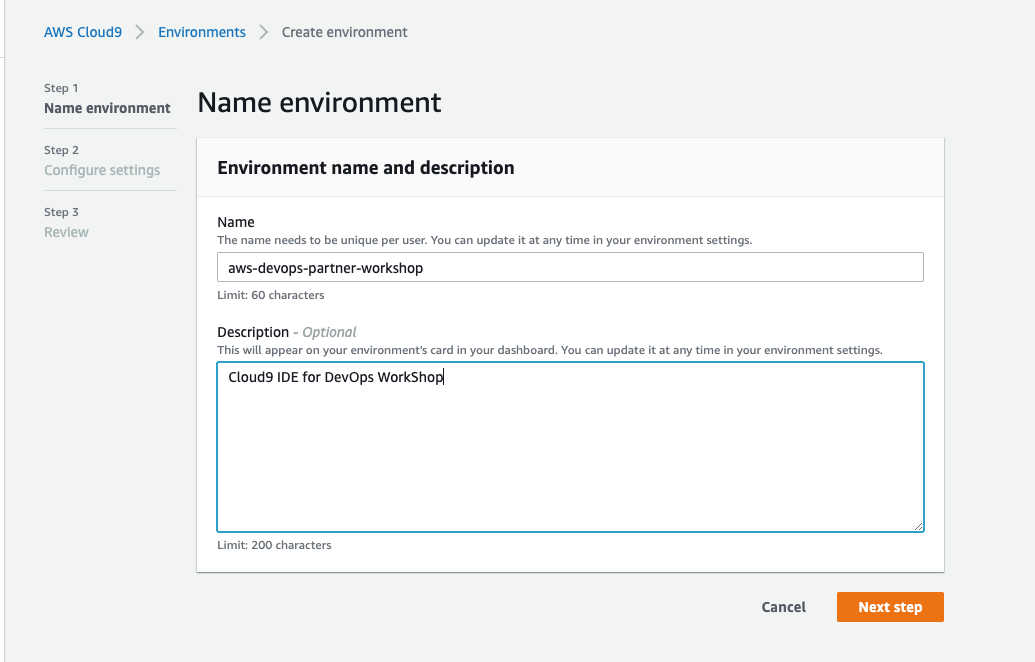Open the AWS Cloud9 breadcrumb link
This screenshot has width=1035, height=662.
tap(83, 32)
